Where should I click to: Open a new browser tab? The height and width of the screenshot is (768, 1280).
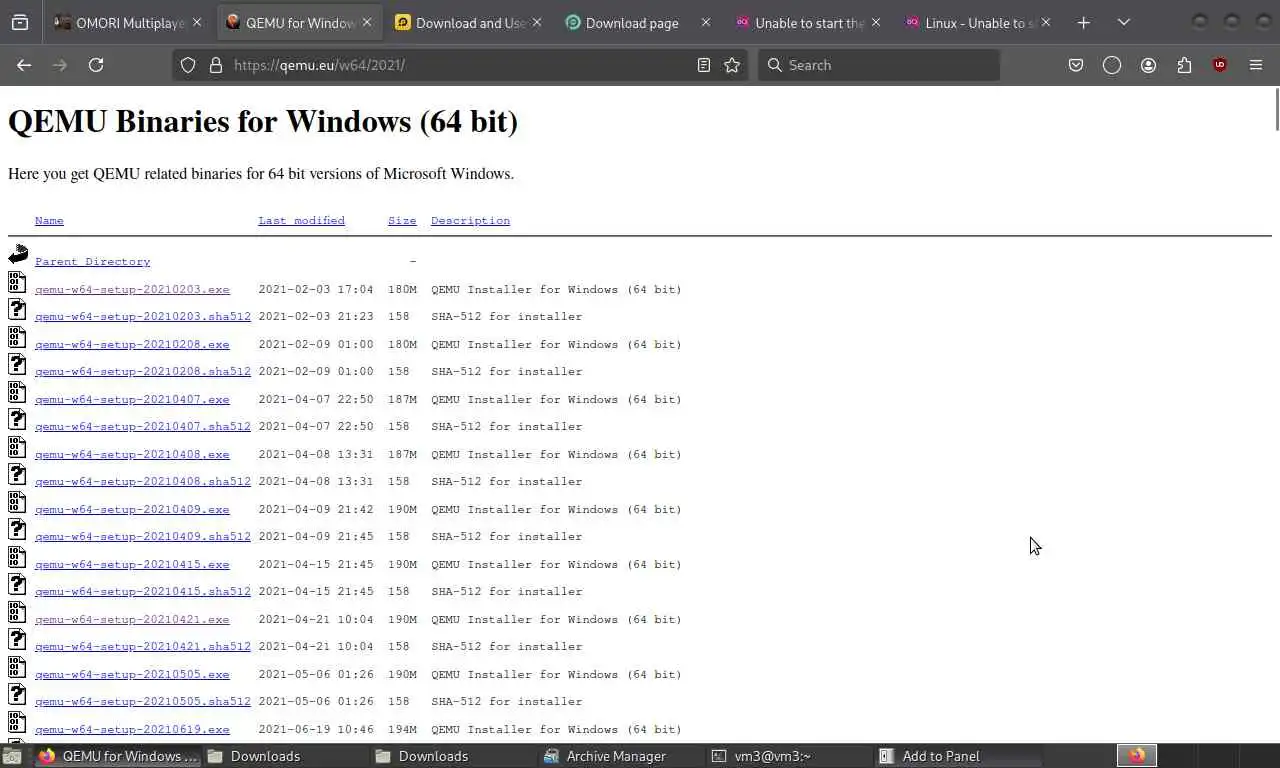pos(1083,22)
